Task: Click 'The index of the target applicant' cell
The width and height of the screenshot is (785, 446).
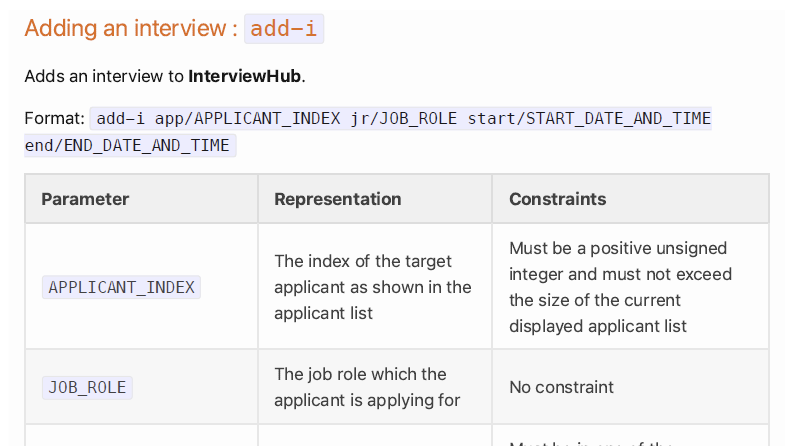Action: [x=373, y=287]
